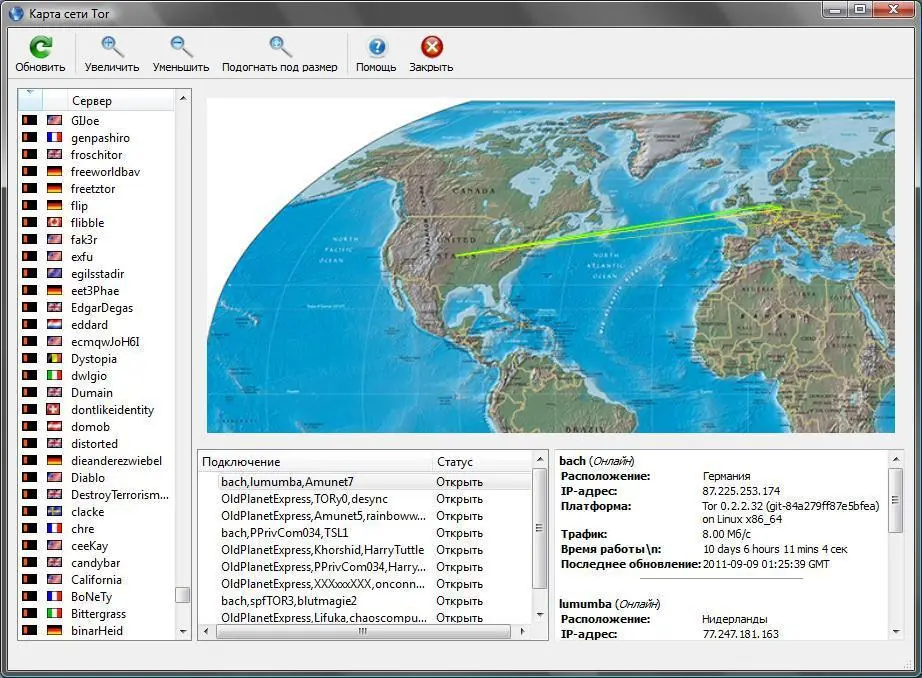
Task: Click the details panel scroll up arrow
Action: coord(896,459)
